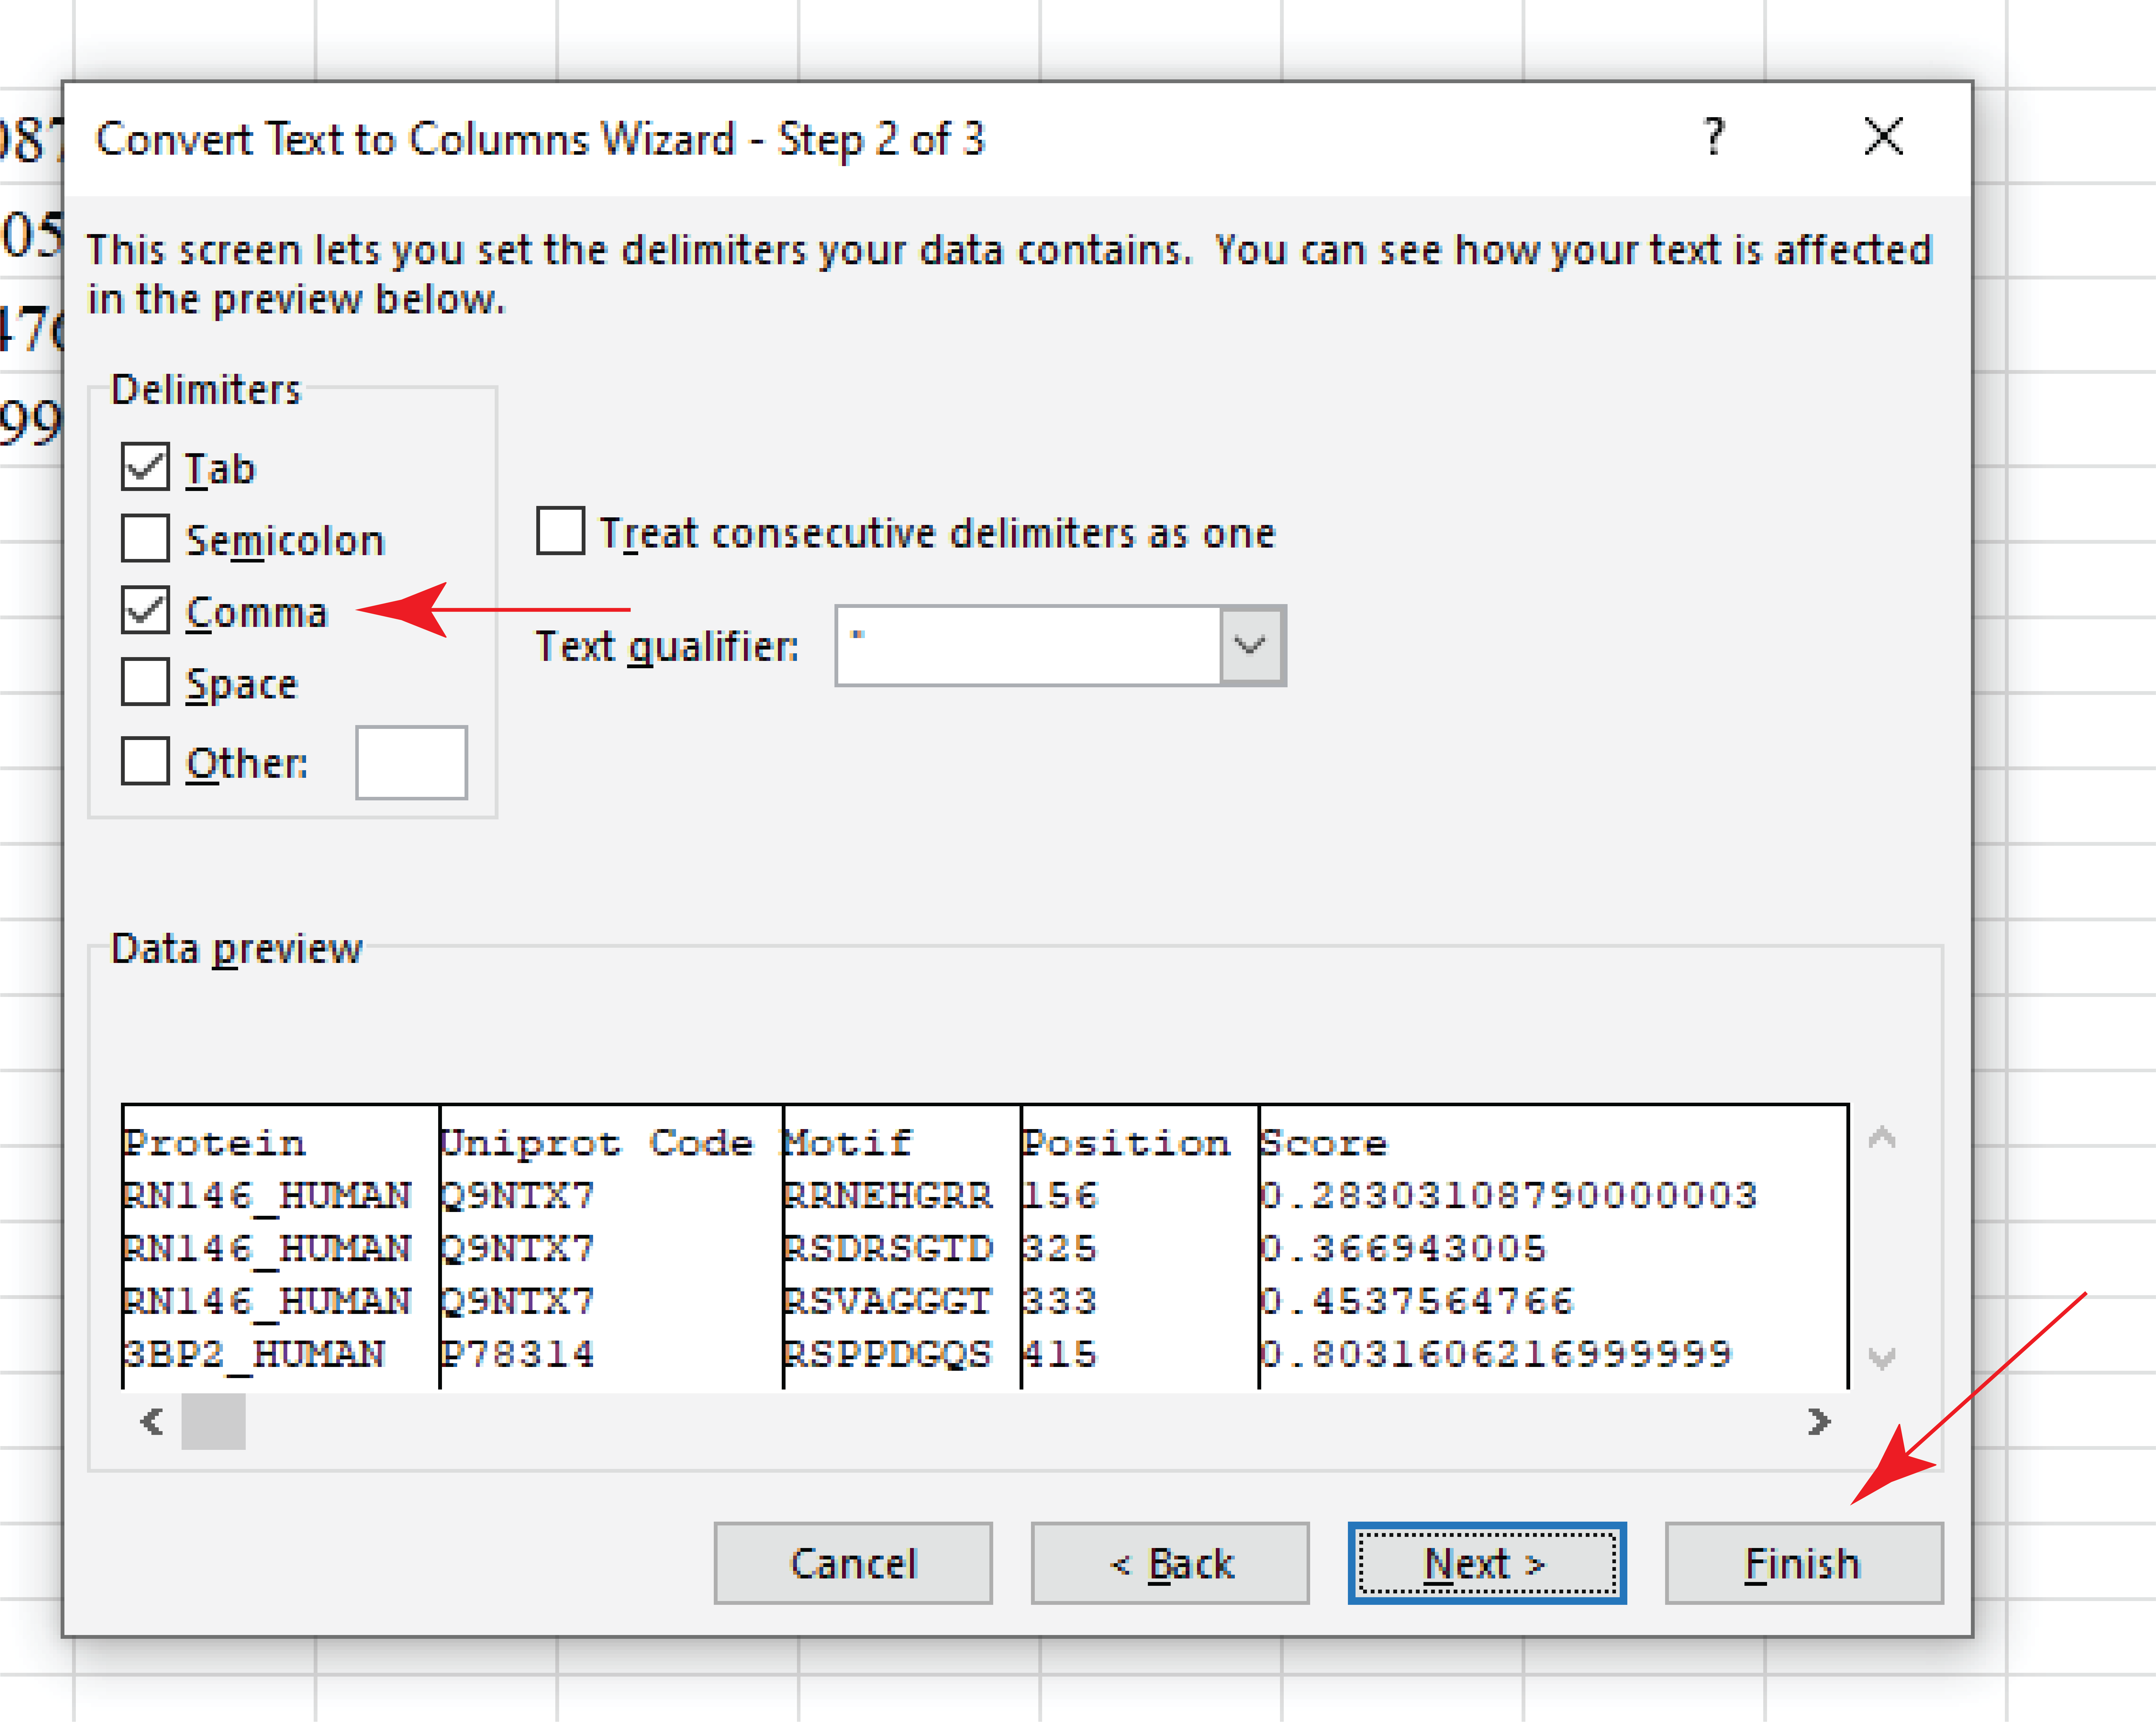Click the horizontal scrollbar thumb in preview

(213, 1421)
